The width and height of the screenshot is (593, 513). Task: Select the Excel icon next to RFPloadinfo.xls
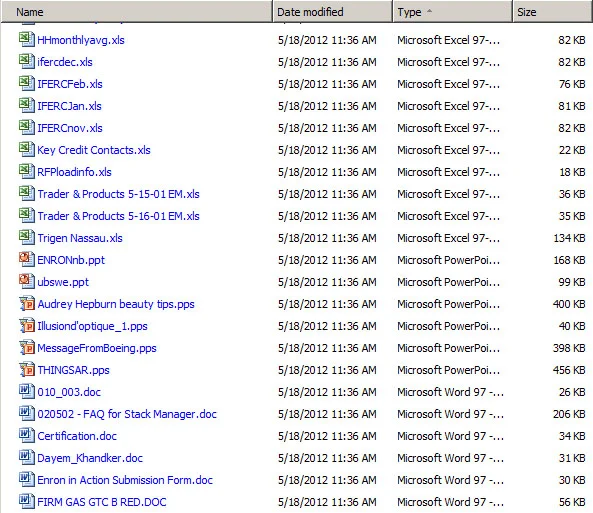click(26, 171)
